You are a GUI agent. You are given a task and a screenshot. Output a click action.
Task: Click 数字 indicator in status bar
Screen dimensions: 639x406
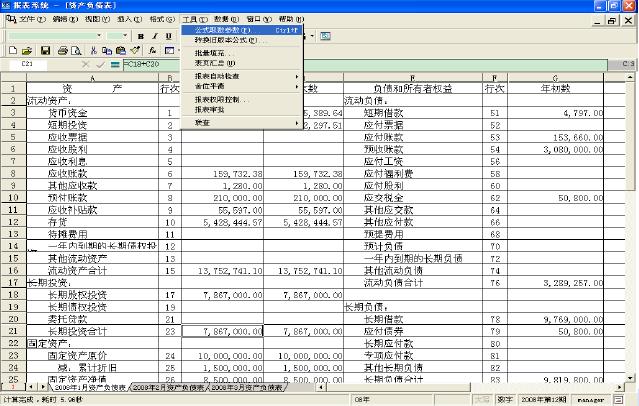(x=505, y=400)
